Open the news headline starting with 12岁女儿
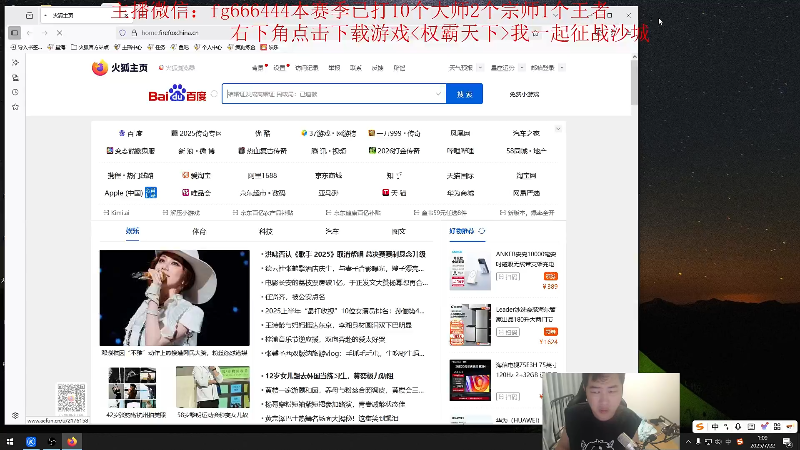The width and height of the screenshot is (800, 450). (330, 376)
